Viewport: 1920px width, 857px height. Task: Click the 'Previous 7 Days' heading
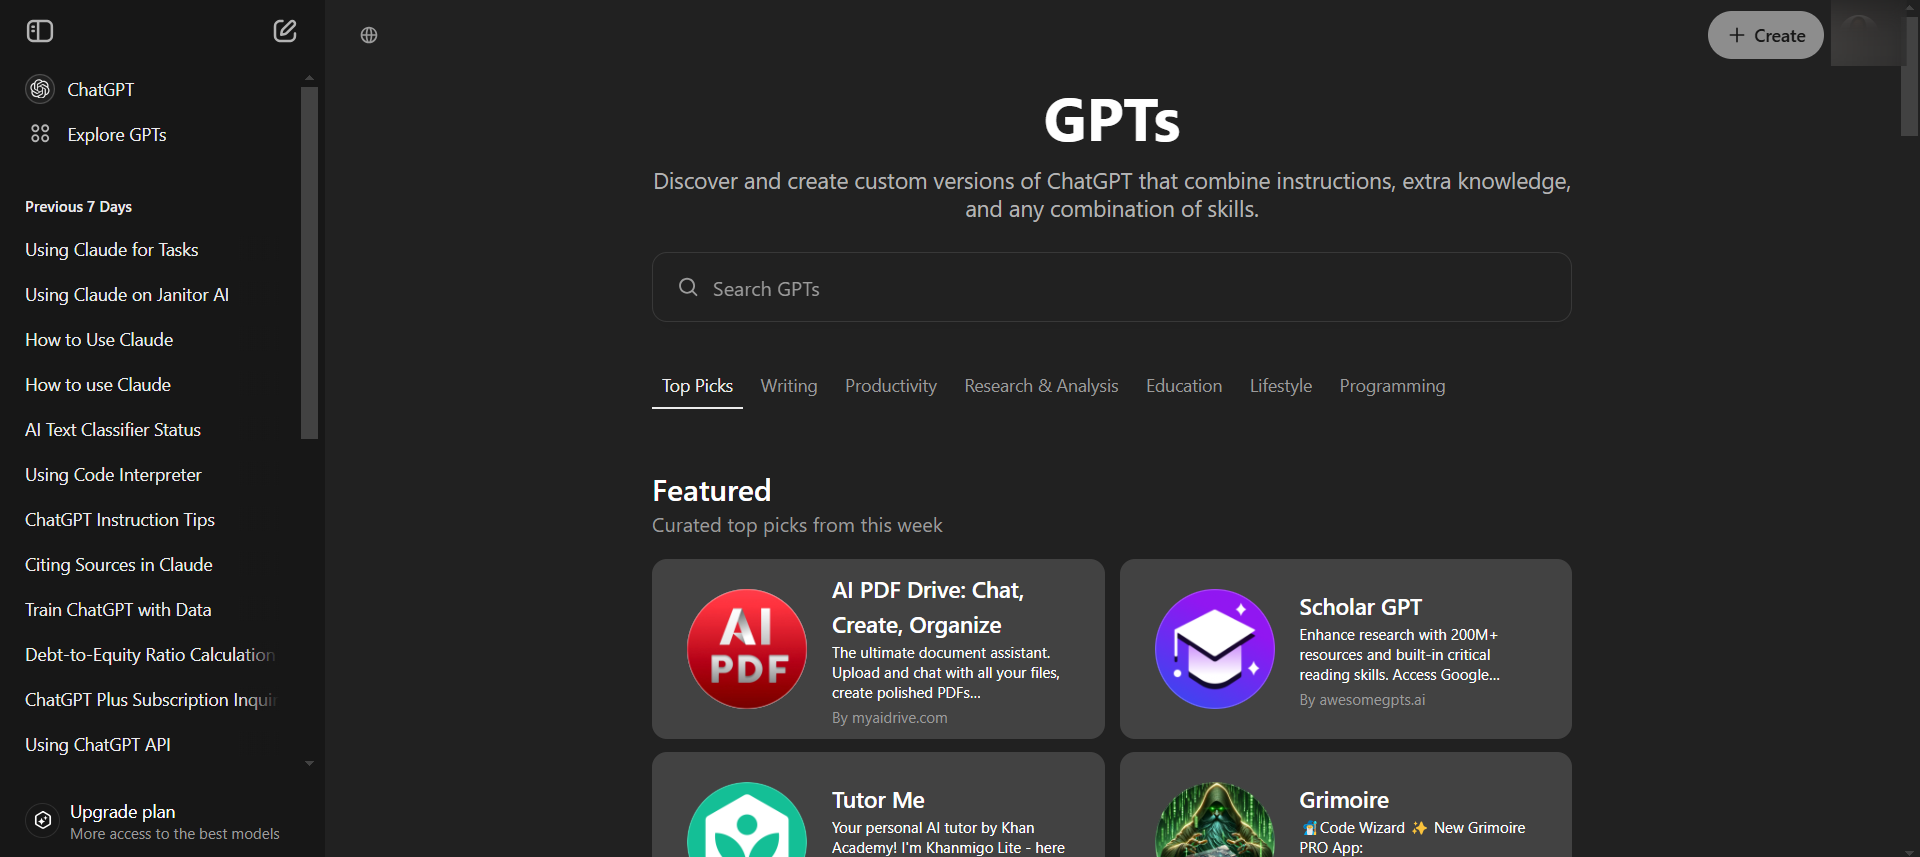tap(78, 207)
